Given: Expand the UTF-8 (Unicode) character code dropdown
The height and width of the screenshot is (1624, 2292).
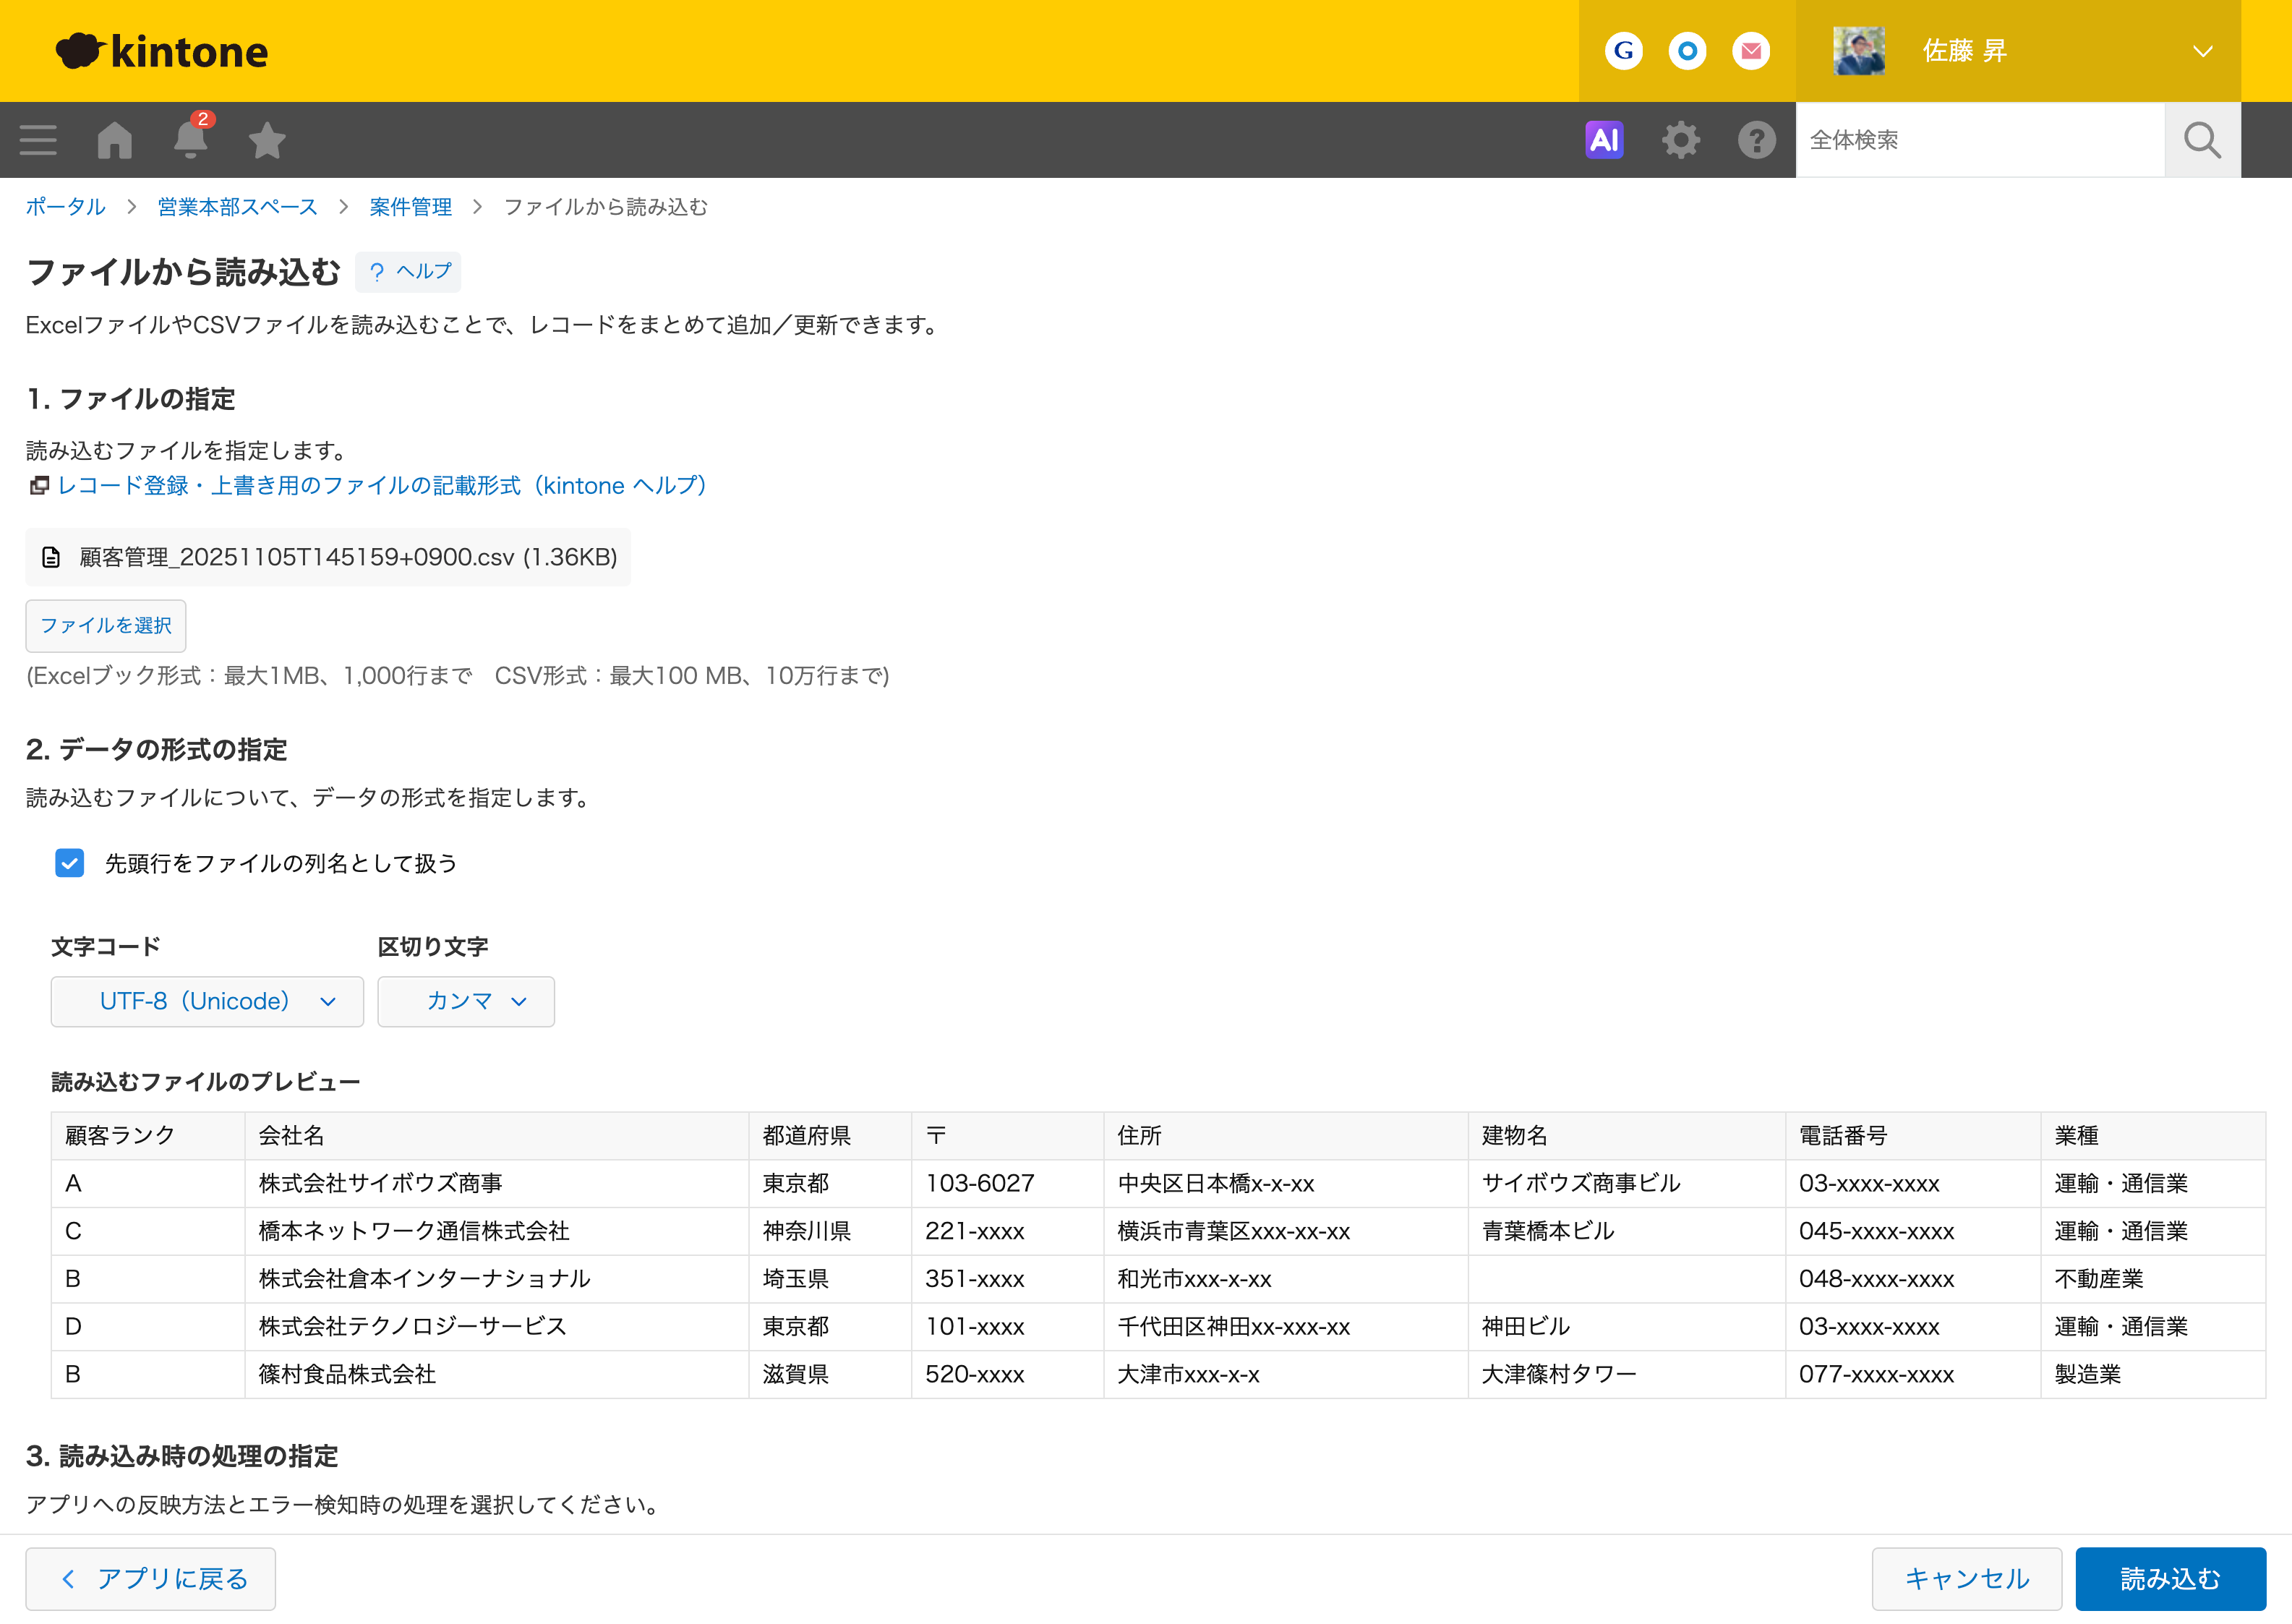Looking at the screenshot, I should point(207,1001).
